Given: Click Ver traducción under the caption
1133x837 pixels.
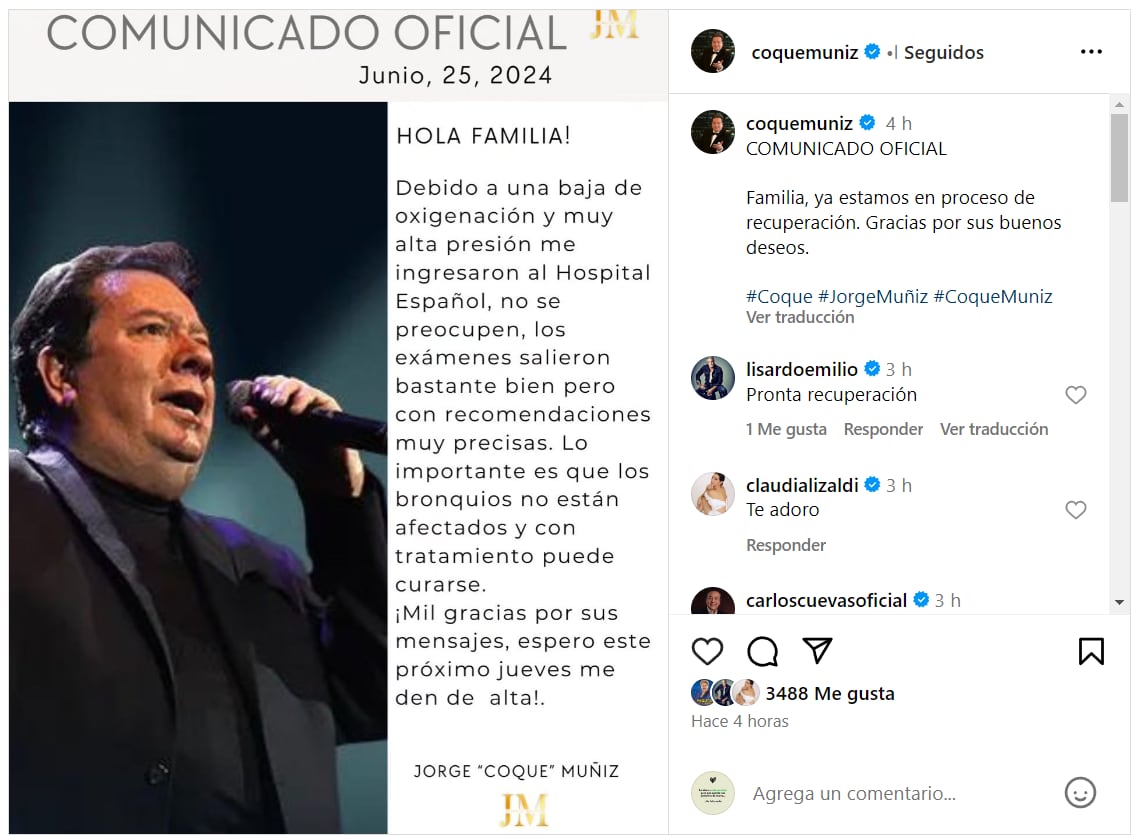Looking at the screenshot, I should [800, 317].
